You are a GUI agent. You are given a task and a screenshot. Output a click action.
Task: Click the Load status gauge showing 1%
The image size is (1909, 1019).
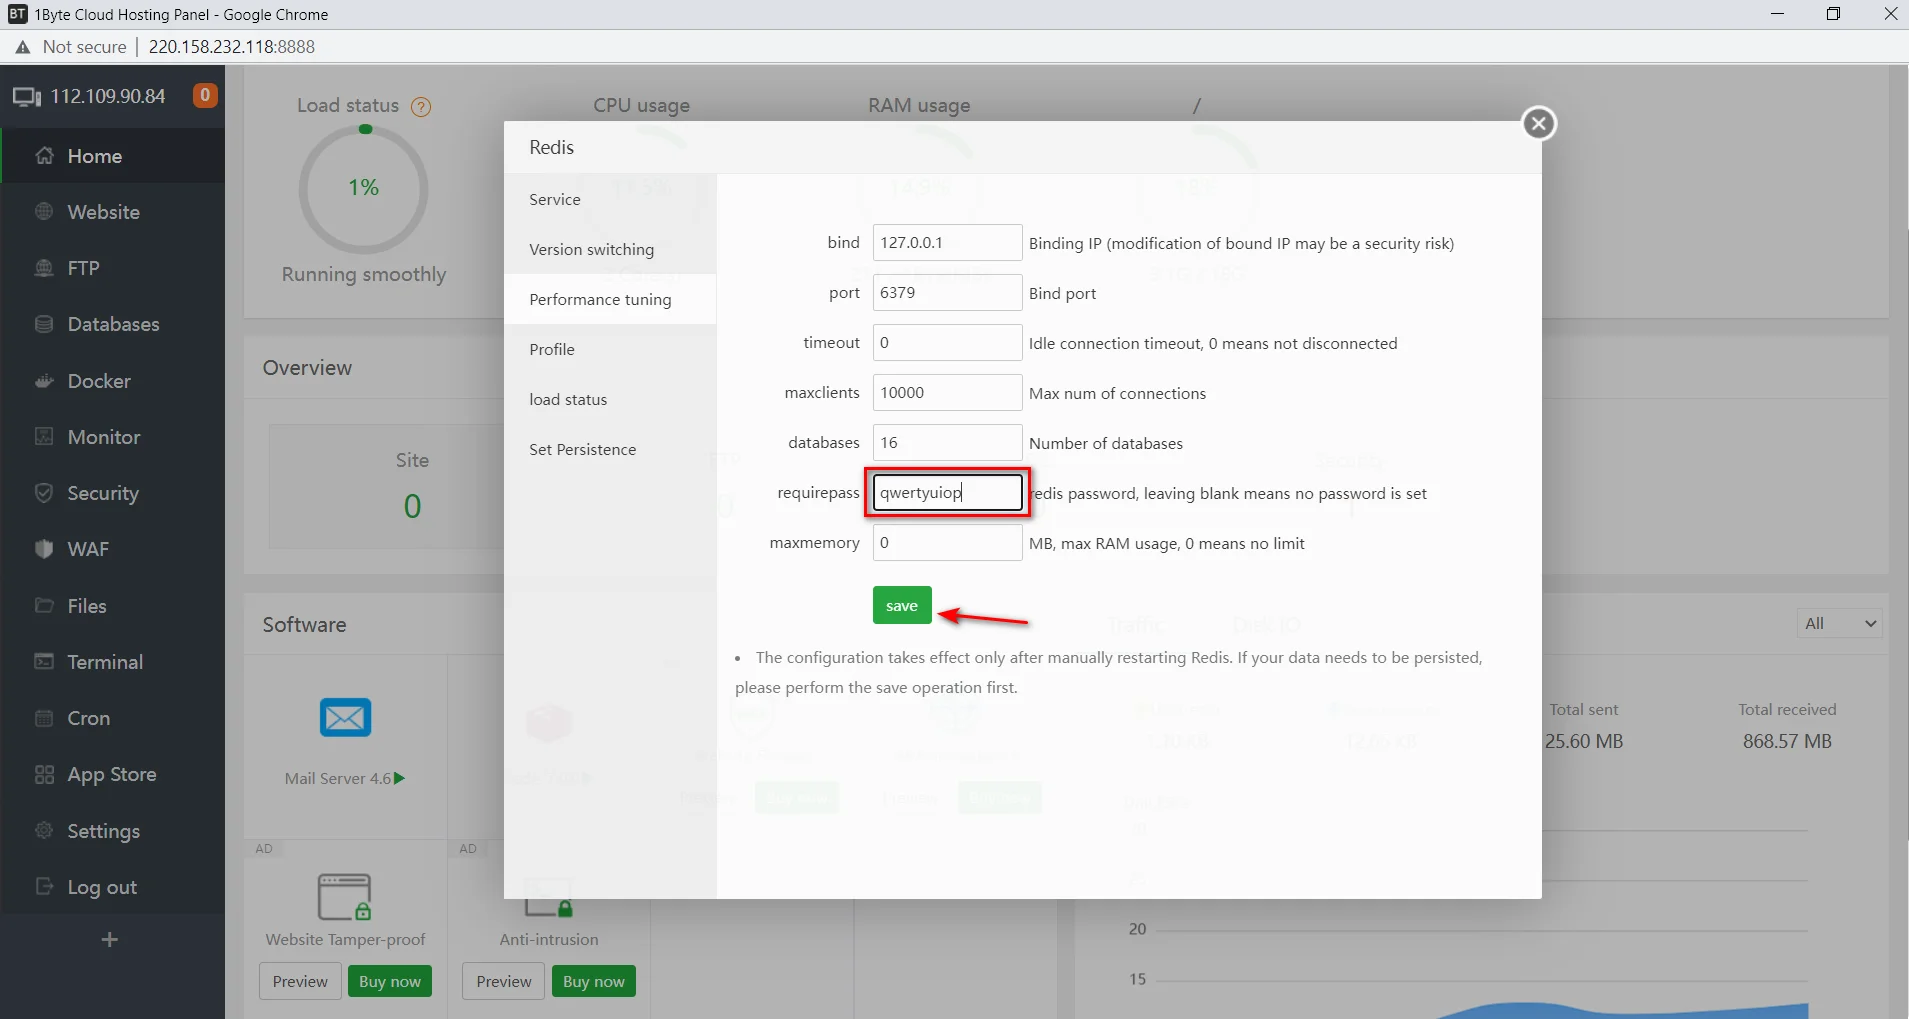coord(364,188)
